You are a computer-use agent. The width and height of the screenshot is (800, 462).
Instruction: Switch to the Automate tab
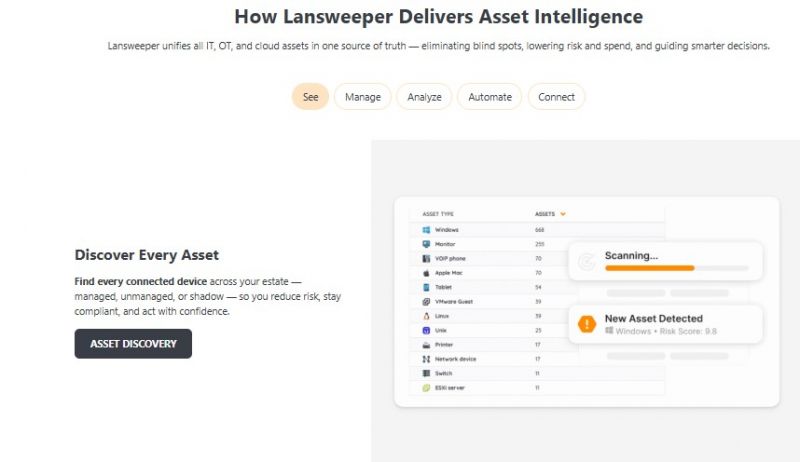click(490, 96)
